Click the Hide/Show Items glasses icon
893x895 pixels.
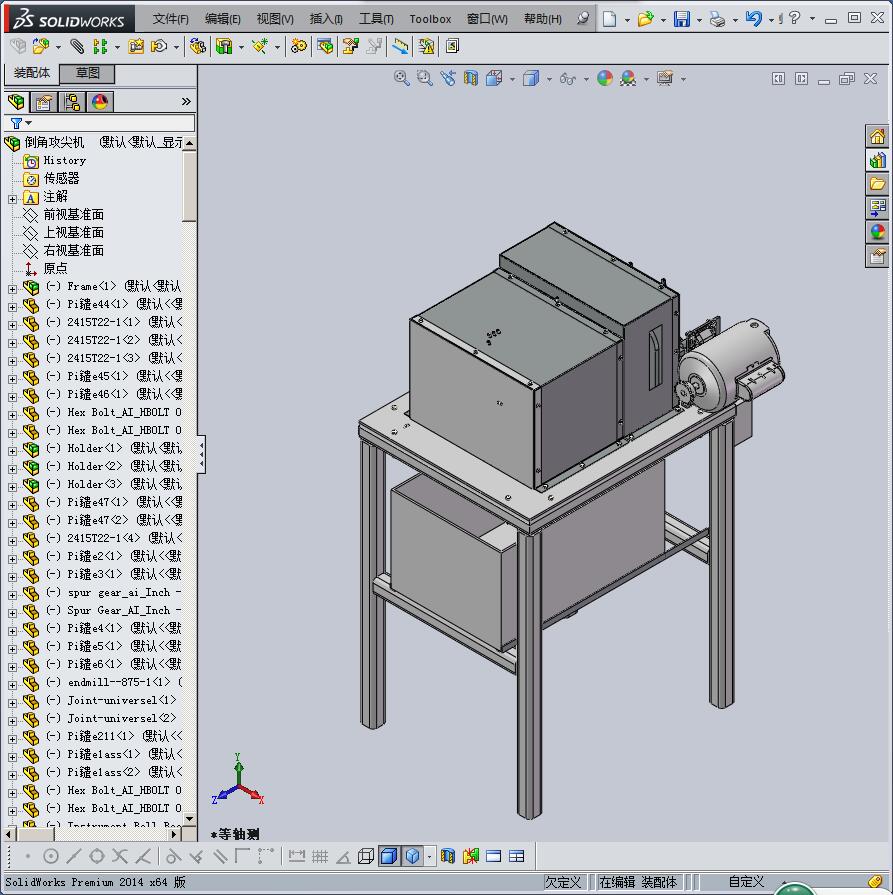(568, 78)
